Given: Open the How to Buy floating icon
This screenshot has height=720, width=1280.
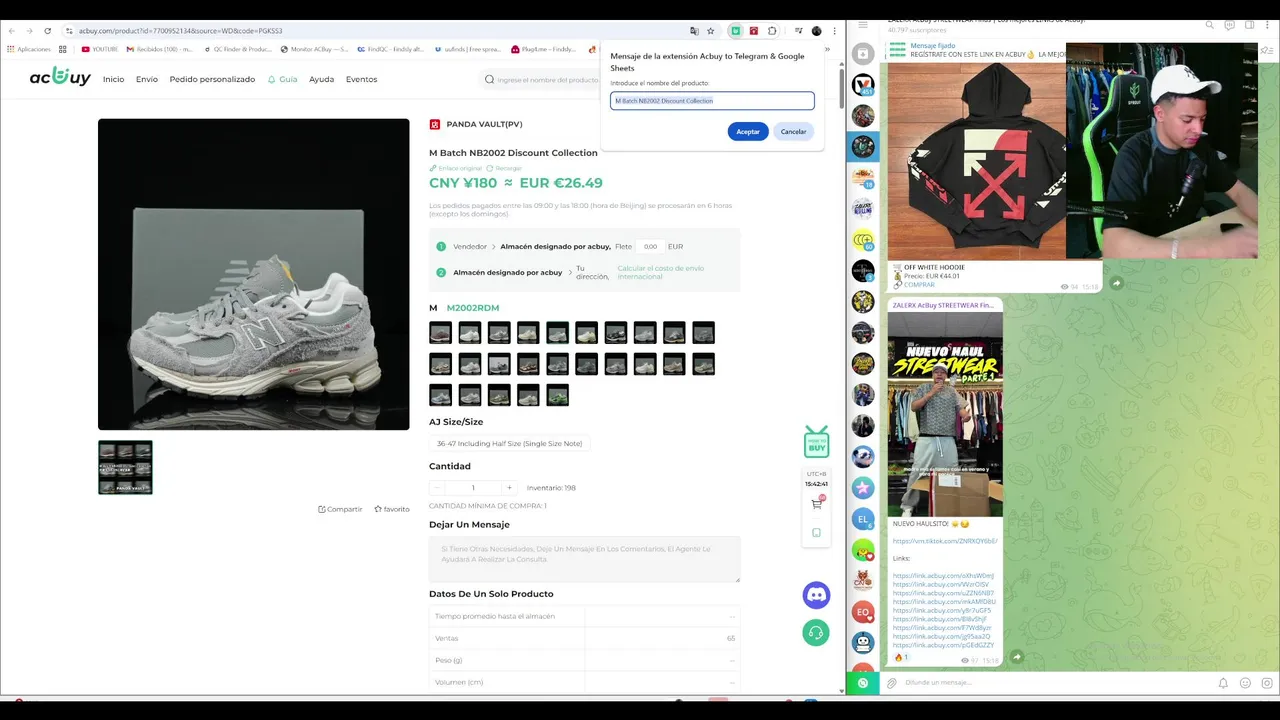Looking at the screenshot, I should 817,442.
